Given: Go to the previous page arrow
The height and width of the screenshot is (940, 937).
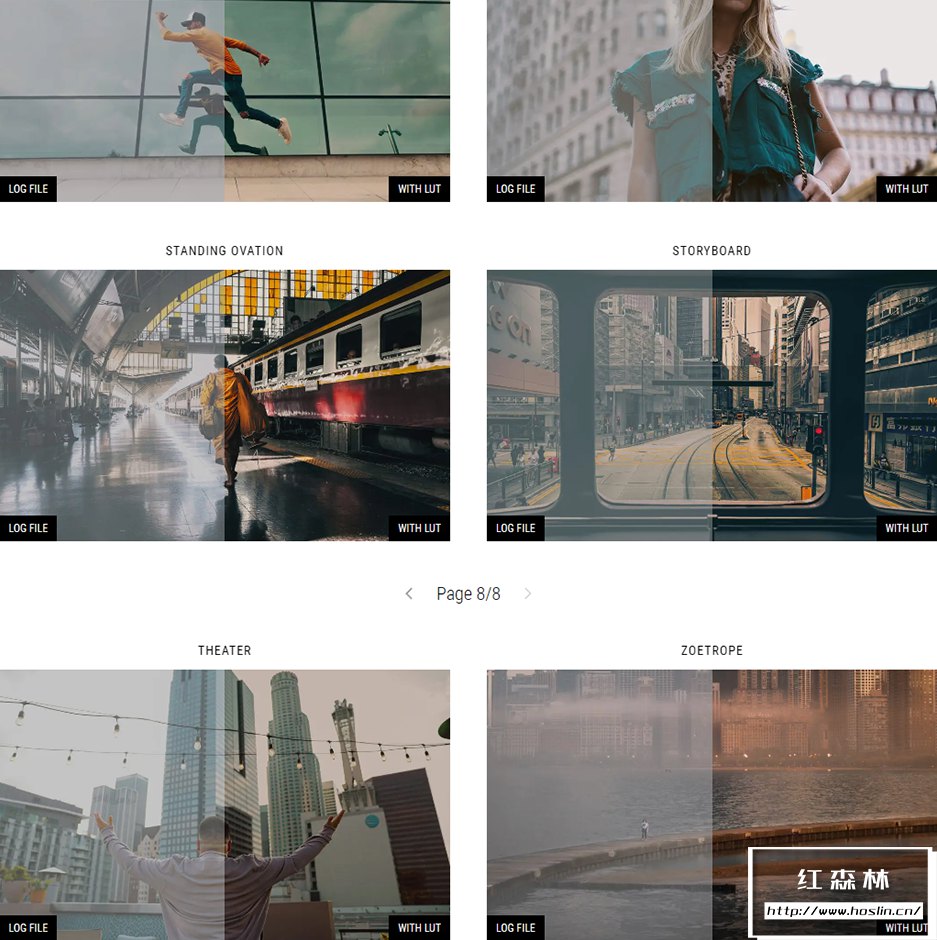Looking at the screenshot, I should coord(409,593).
